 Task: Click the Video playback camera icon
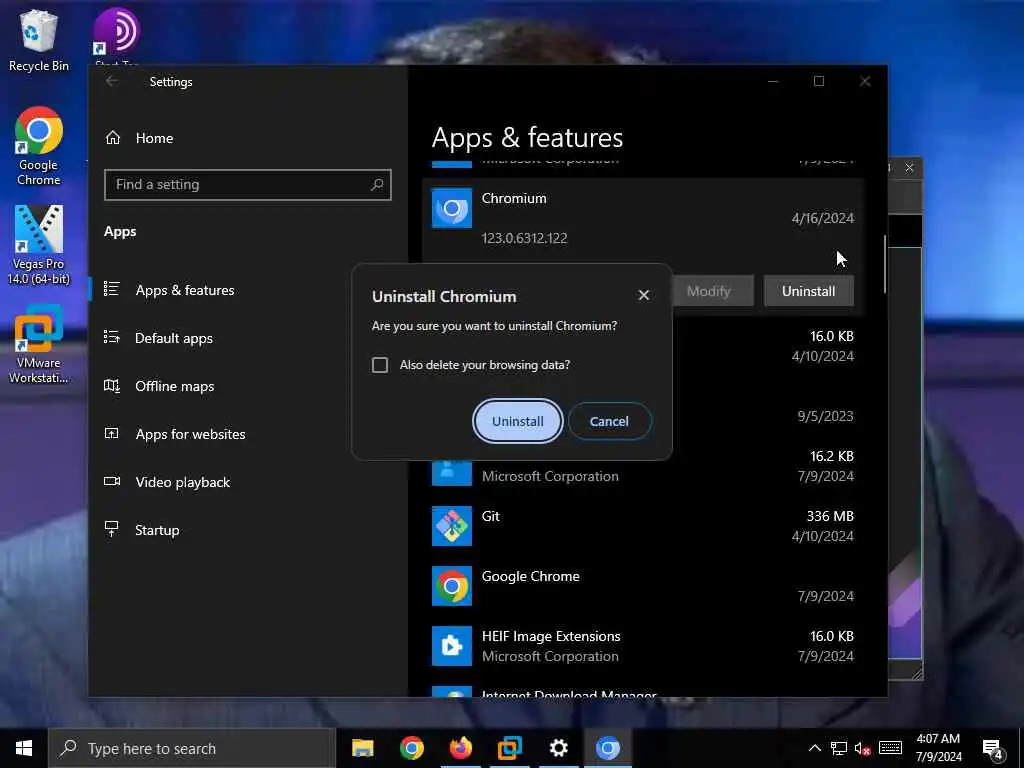112,481
